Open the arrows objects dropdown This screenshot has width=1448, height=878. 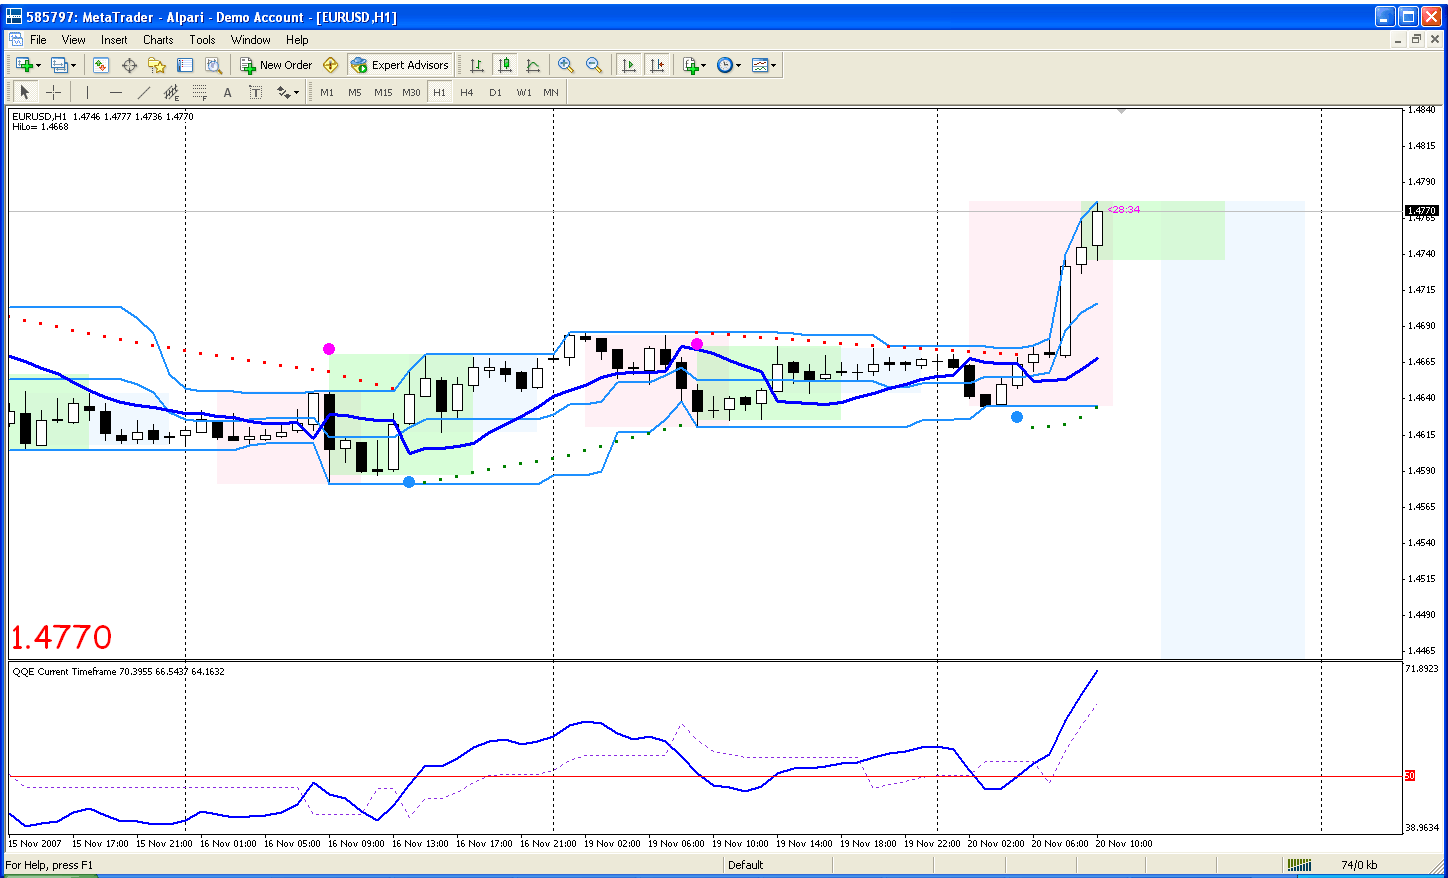[288, 92]
